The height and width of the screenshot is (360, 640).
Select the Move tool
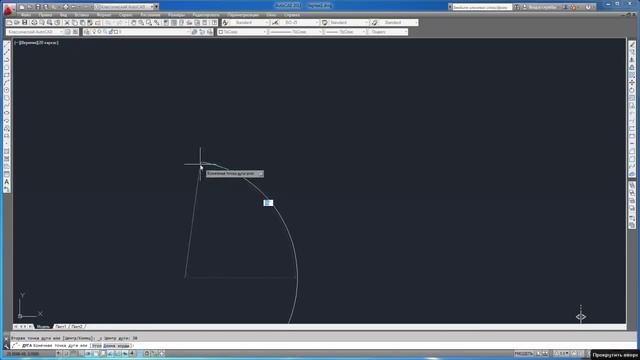632,83
